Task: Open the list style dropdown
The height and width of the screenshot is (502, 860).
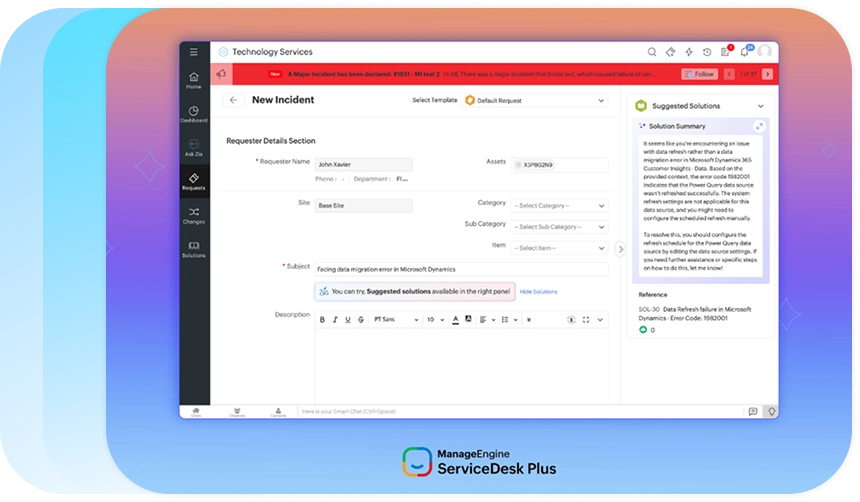Action: point(510,320)
